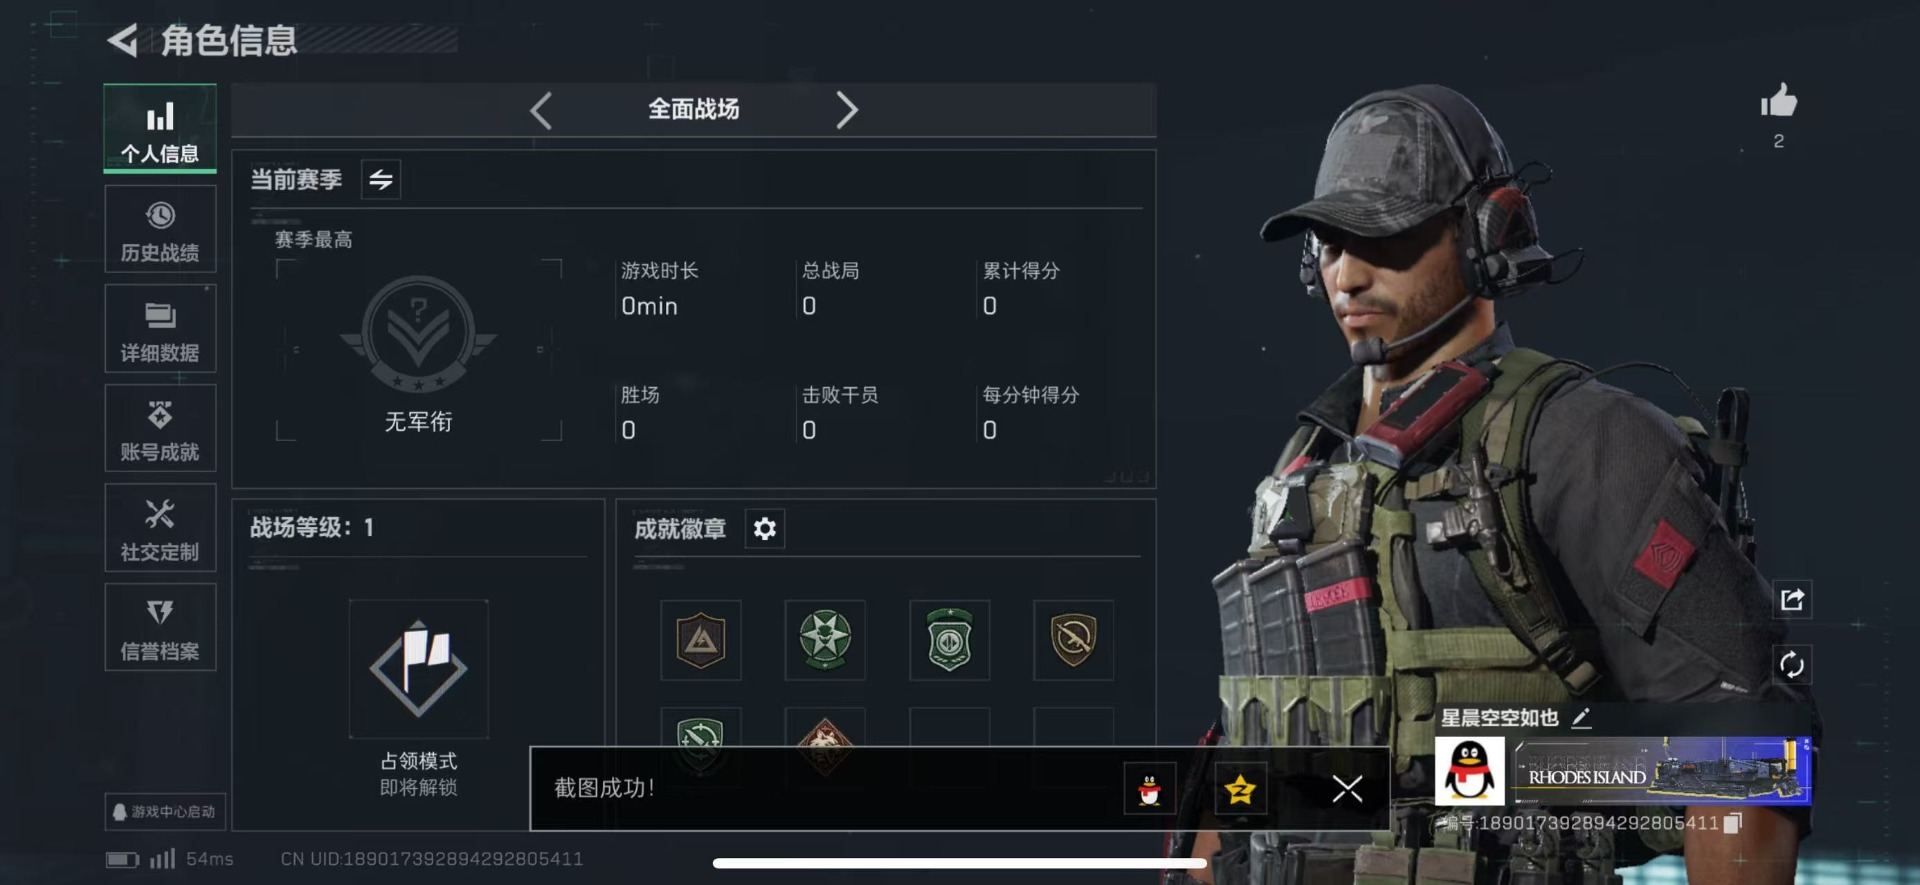Give a thumbs-up like to profile
Screen dimensions: 1920x885
(x=1778, y=101)
